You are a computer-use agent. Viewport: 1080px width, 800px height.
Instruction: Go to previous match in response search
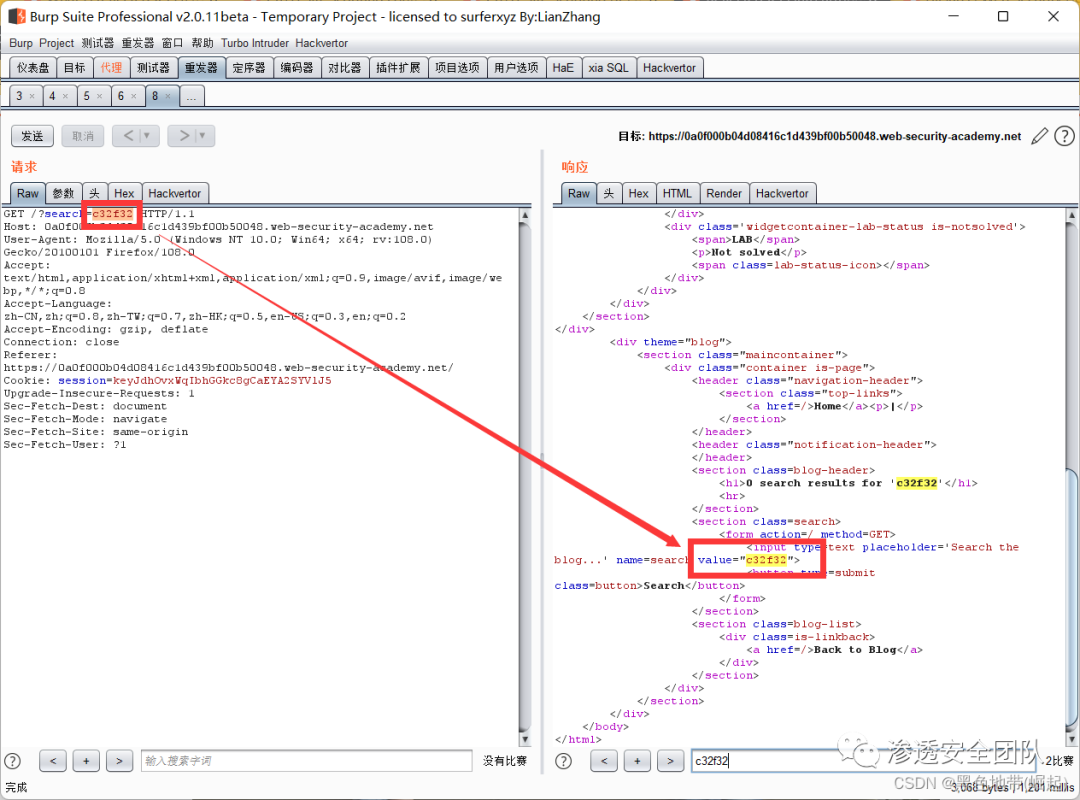click(x=604, y=761)
